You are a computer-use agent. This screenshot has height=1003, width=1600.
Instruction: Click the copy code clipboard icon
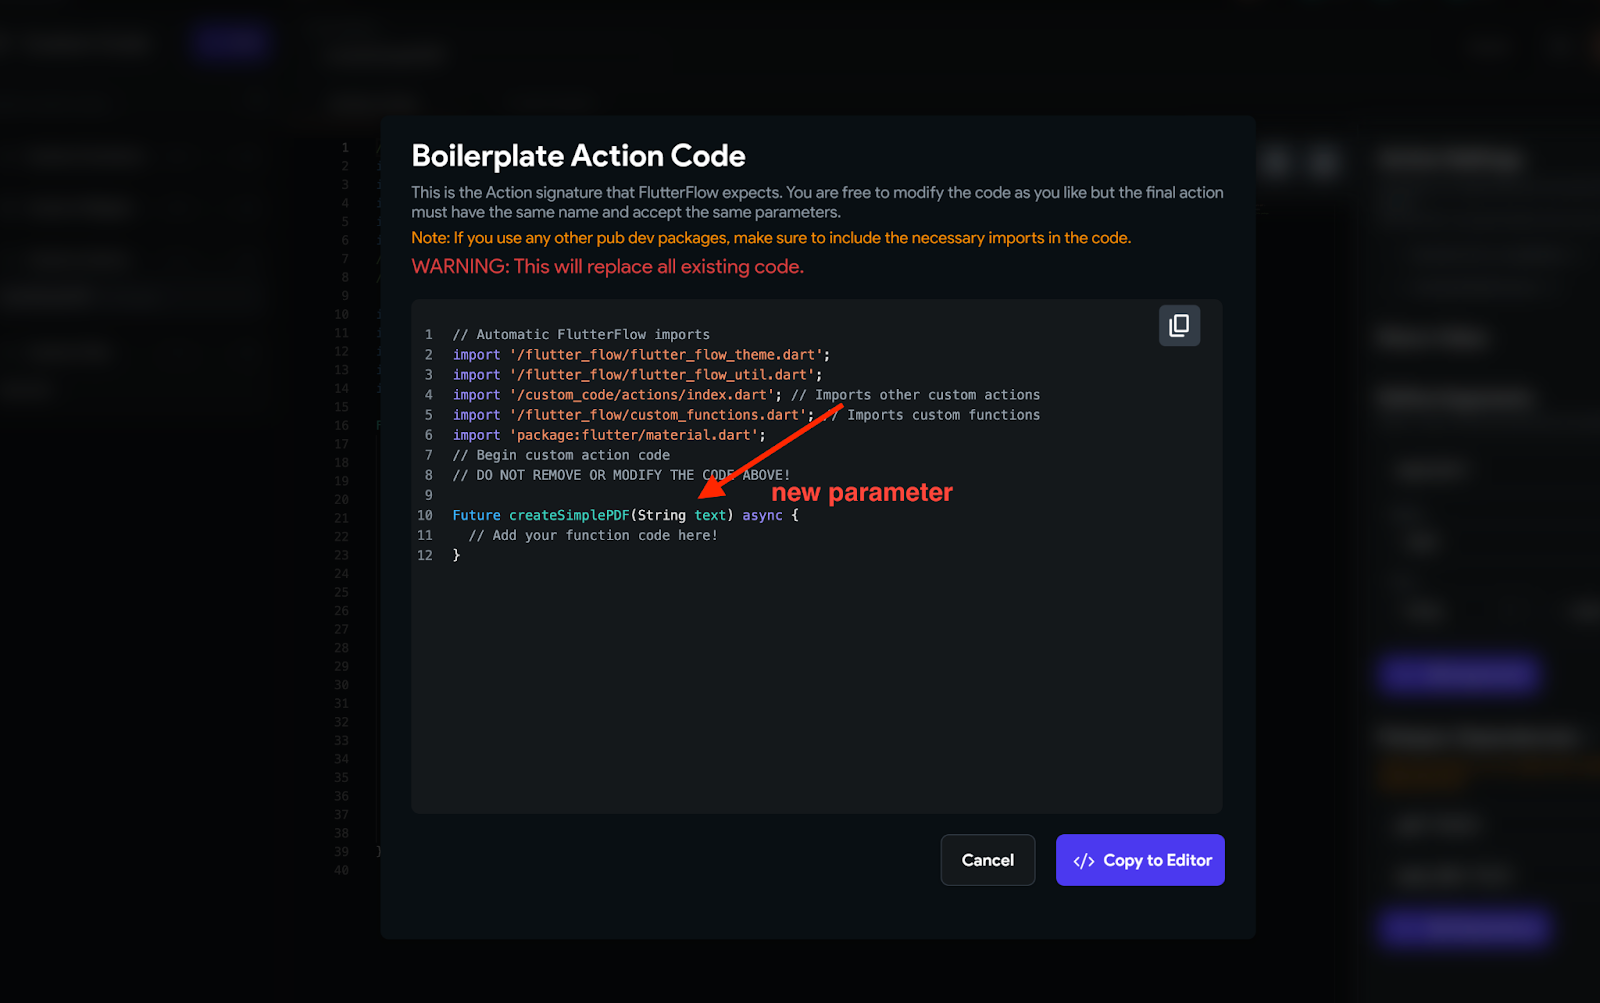point(1179,326)
